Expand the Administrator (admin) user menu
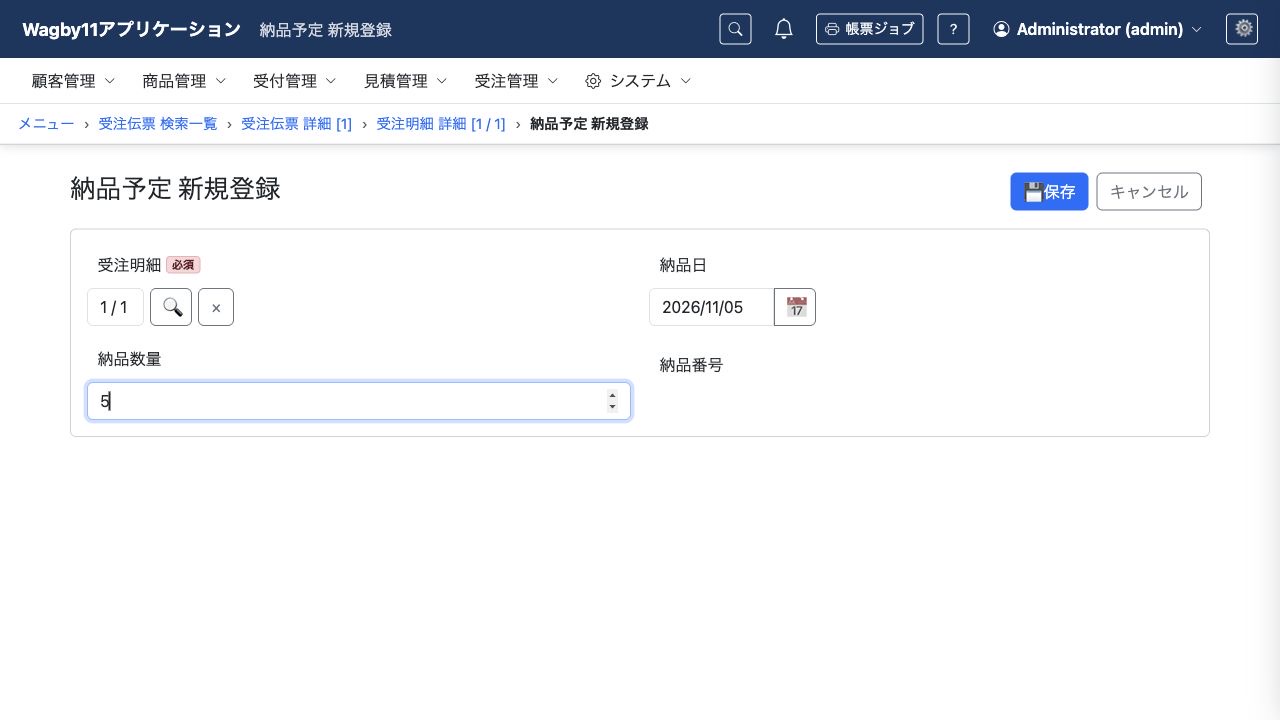The height and width of the screenshot is (720, 1280). (x=1097, y=29)
